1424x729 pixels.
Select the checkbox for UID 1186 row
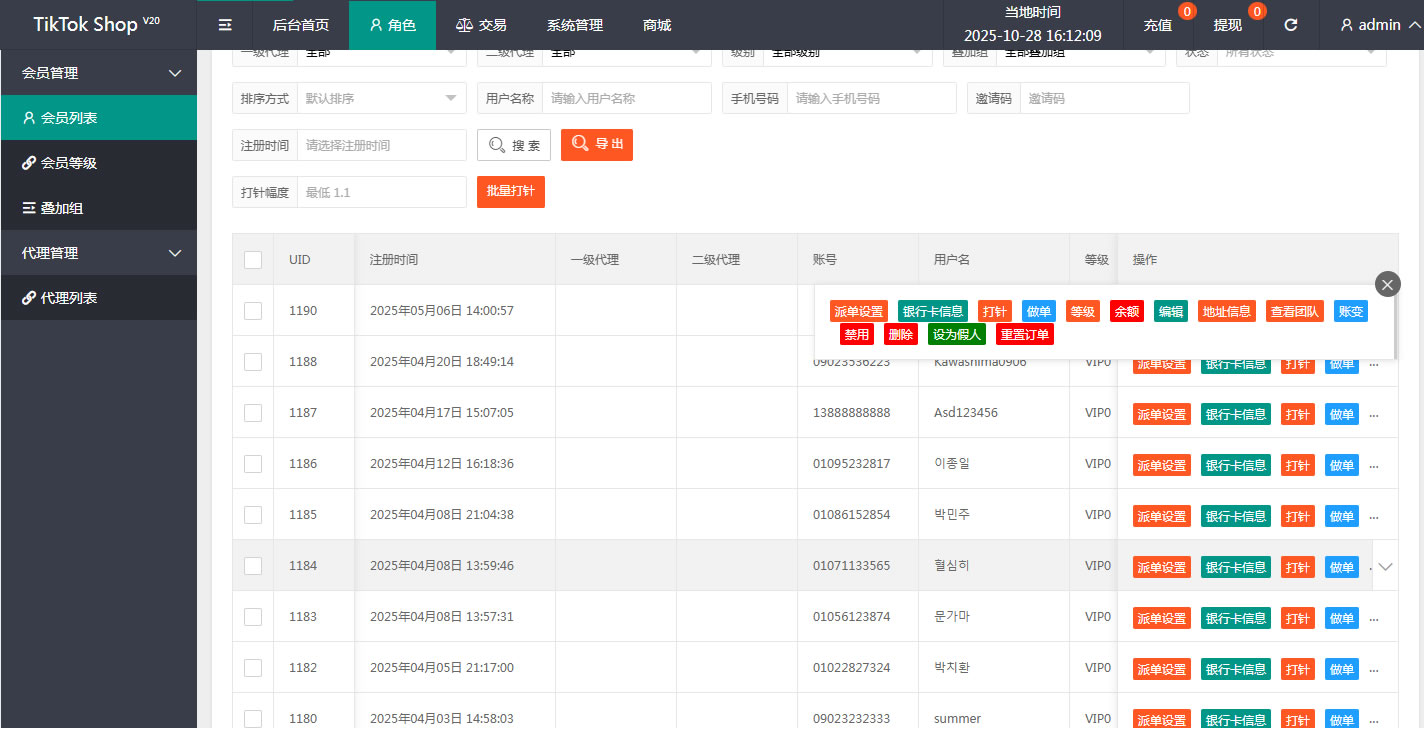click(253, 464)
